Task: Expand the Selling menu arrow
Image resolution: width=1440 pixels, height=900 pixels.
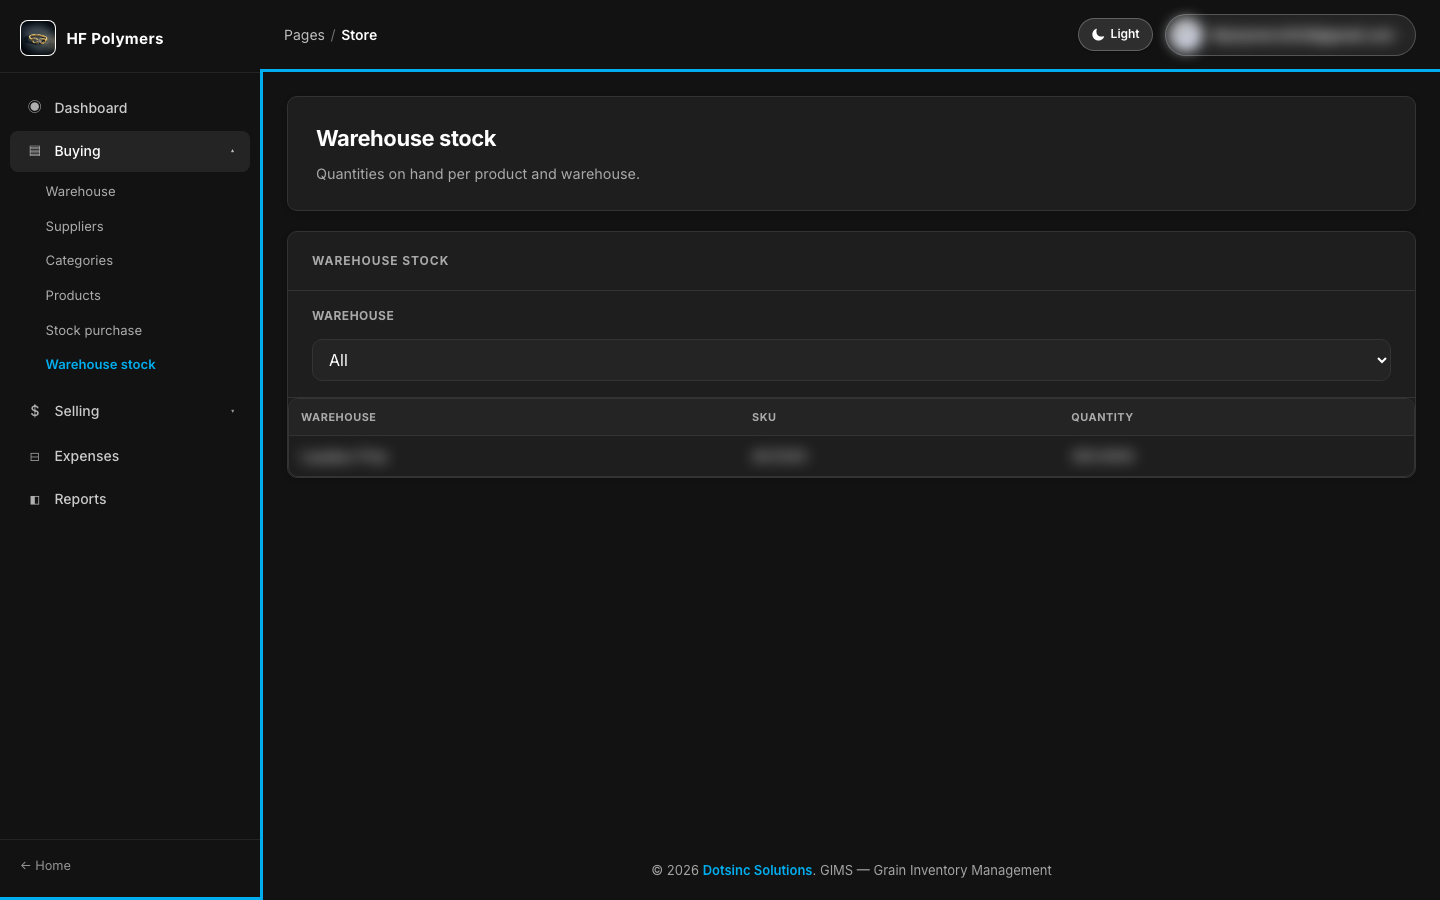Action: point(233,411)
